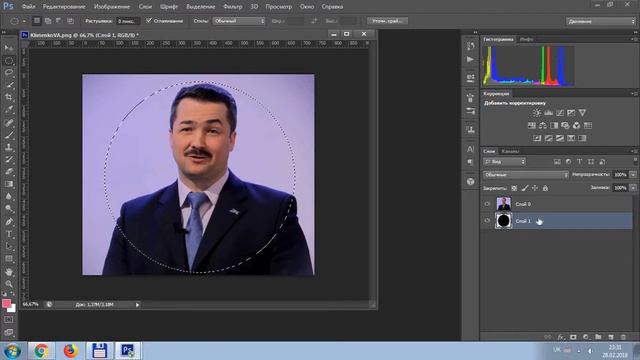Add Levels adjustment icon
The width and height of the screenshot is (640, 360).
click(548, 113)
